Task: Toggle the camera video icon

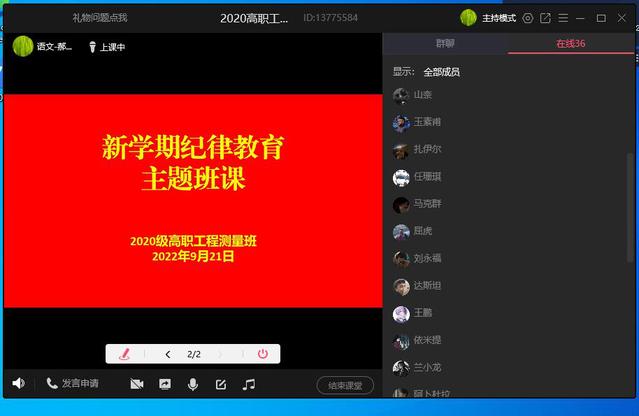Action: tap(137, 384)
